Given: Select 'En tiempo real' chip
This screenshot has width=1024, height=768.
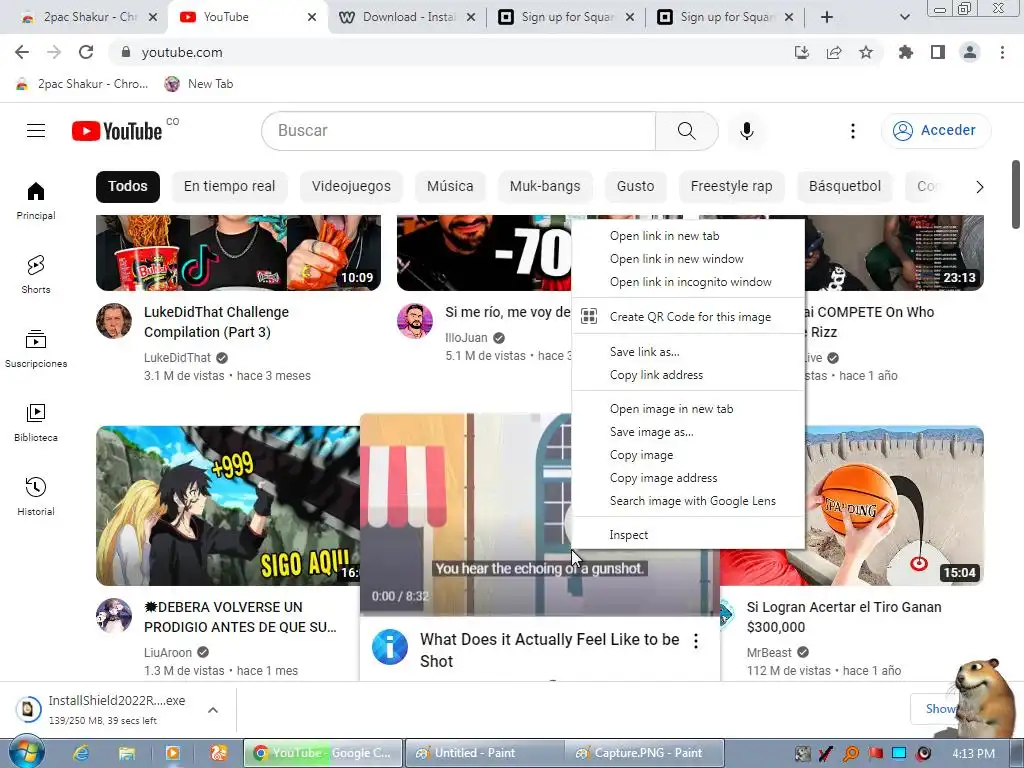Looking at the screenshot, I should [x=229, y=187].
